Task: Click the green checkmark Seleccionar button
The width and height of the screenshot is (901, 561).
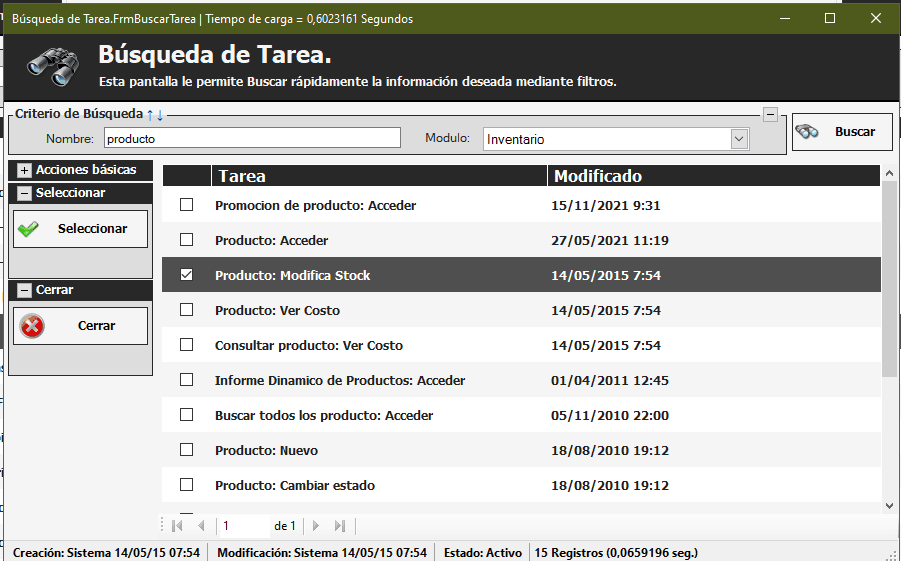Action: click(80, 229)
